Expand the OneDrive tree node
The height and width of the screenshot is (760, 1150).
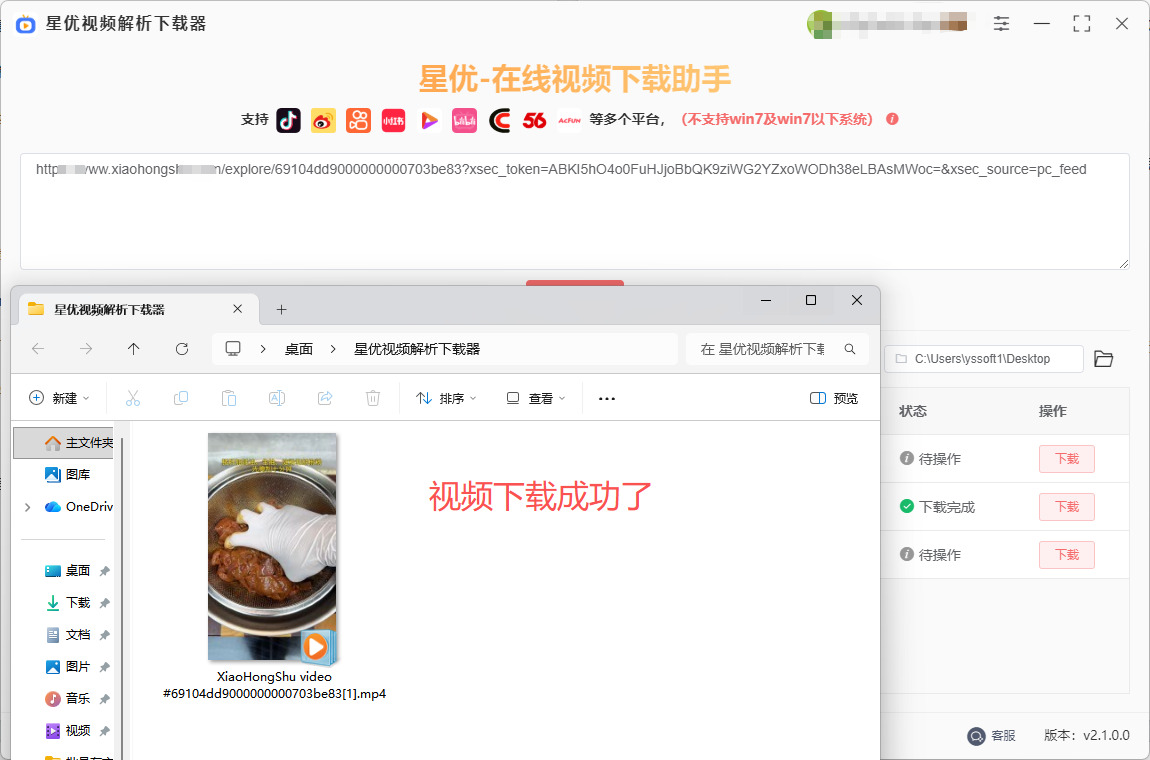pos(28,507)
